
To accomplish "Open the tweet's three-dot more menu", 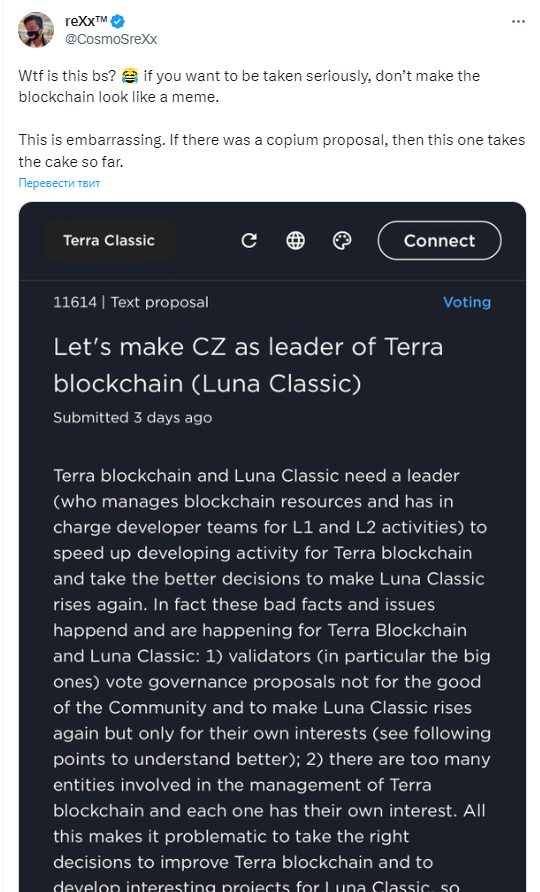I will [518, 21].
